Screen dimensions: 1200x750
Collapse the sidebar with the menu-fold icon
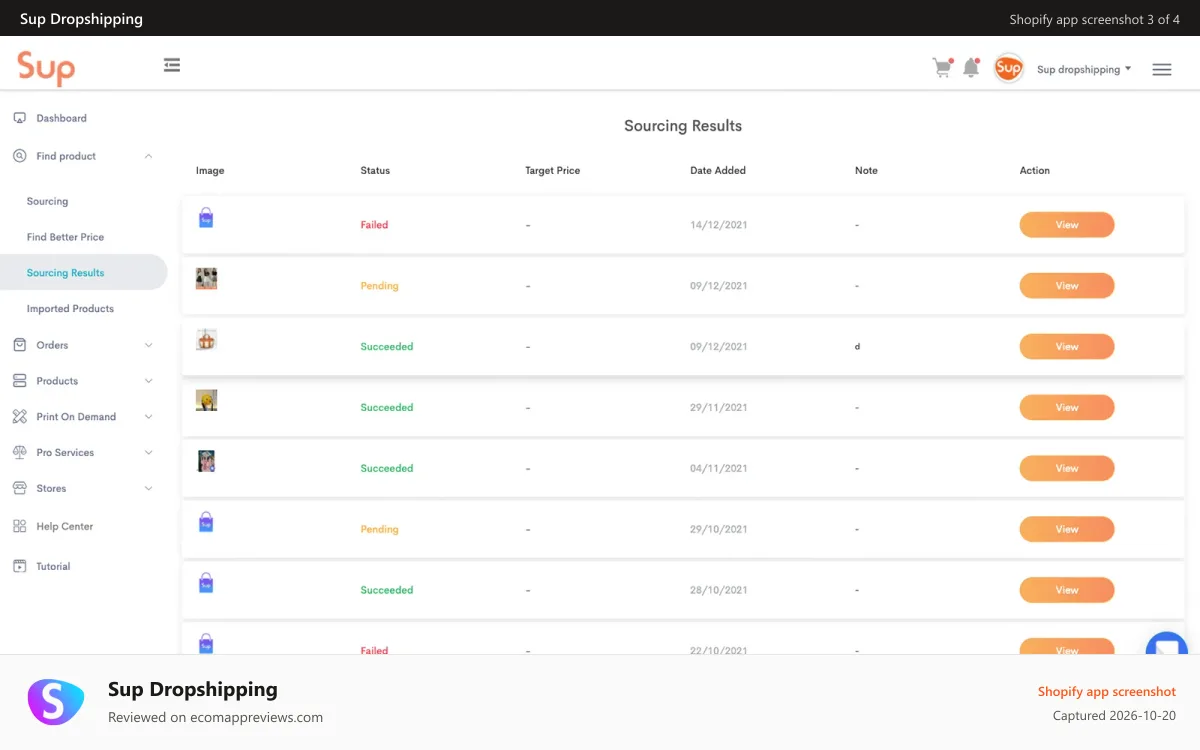click(x=172, y=65)
